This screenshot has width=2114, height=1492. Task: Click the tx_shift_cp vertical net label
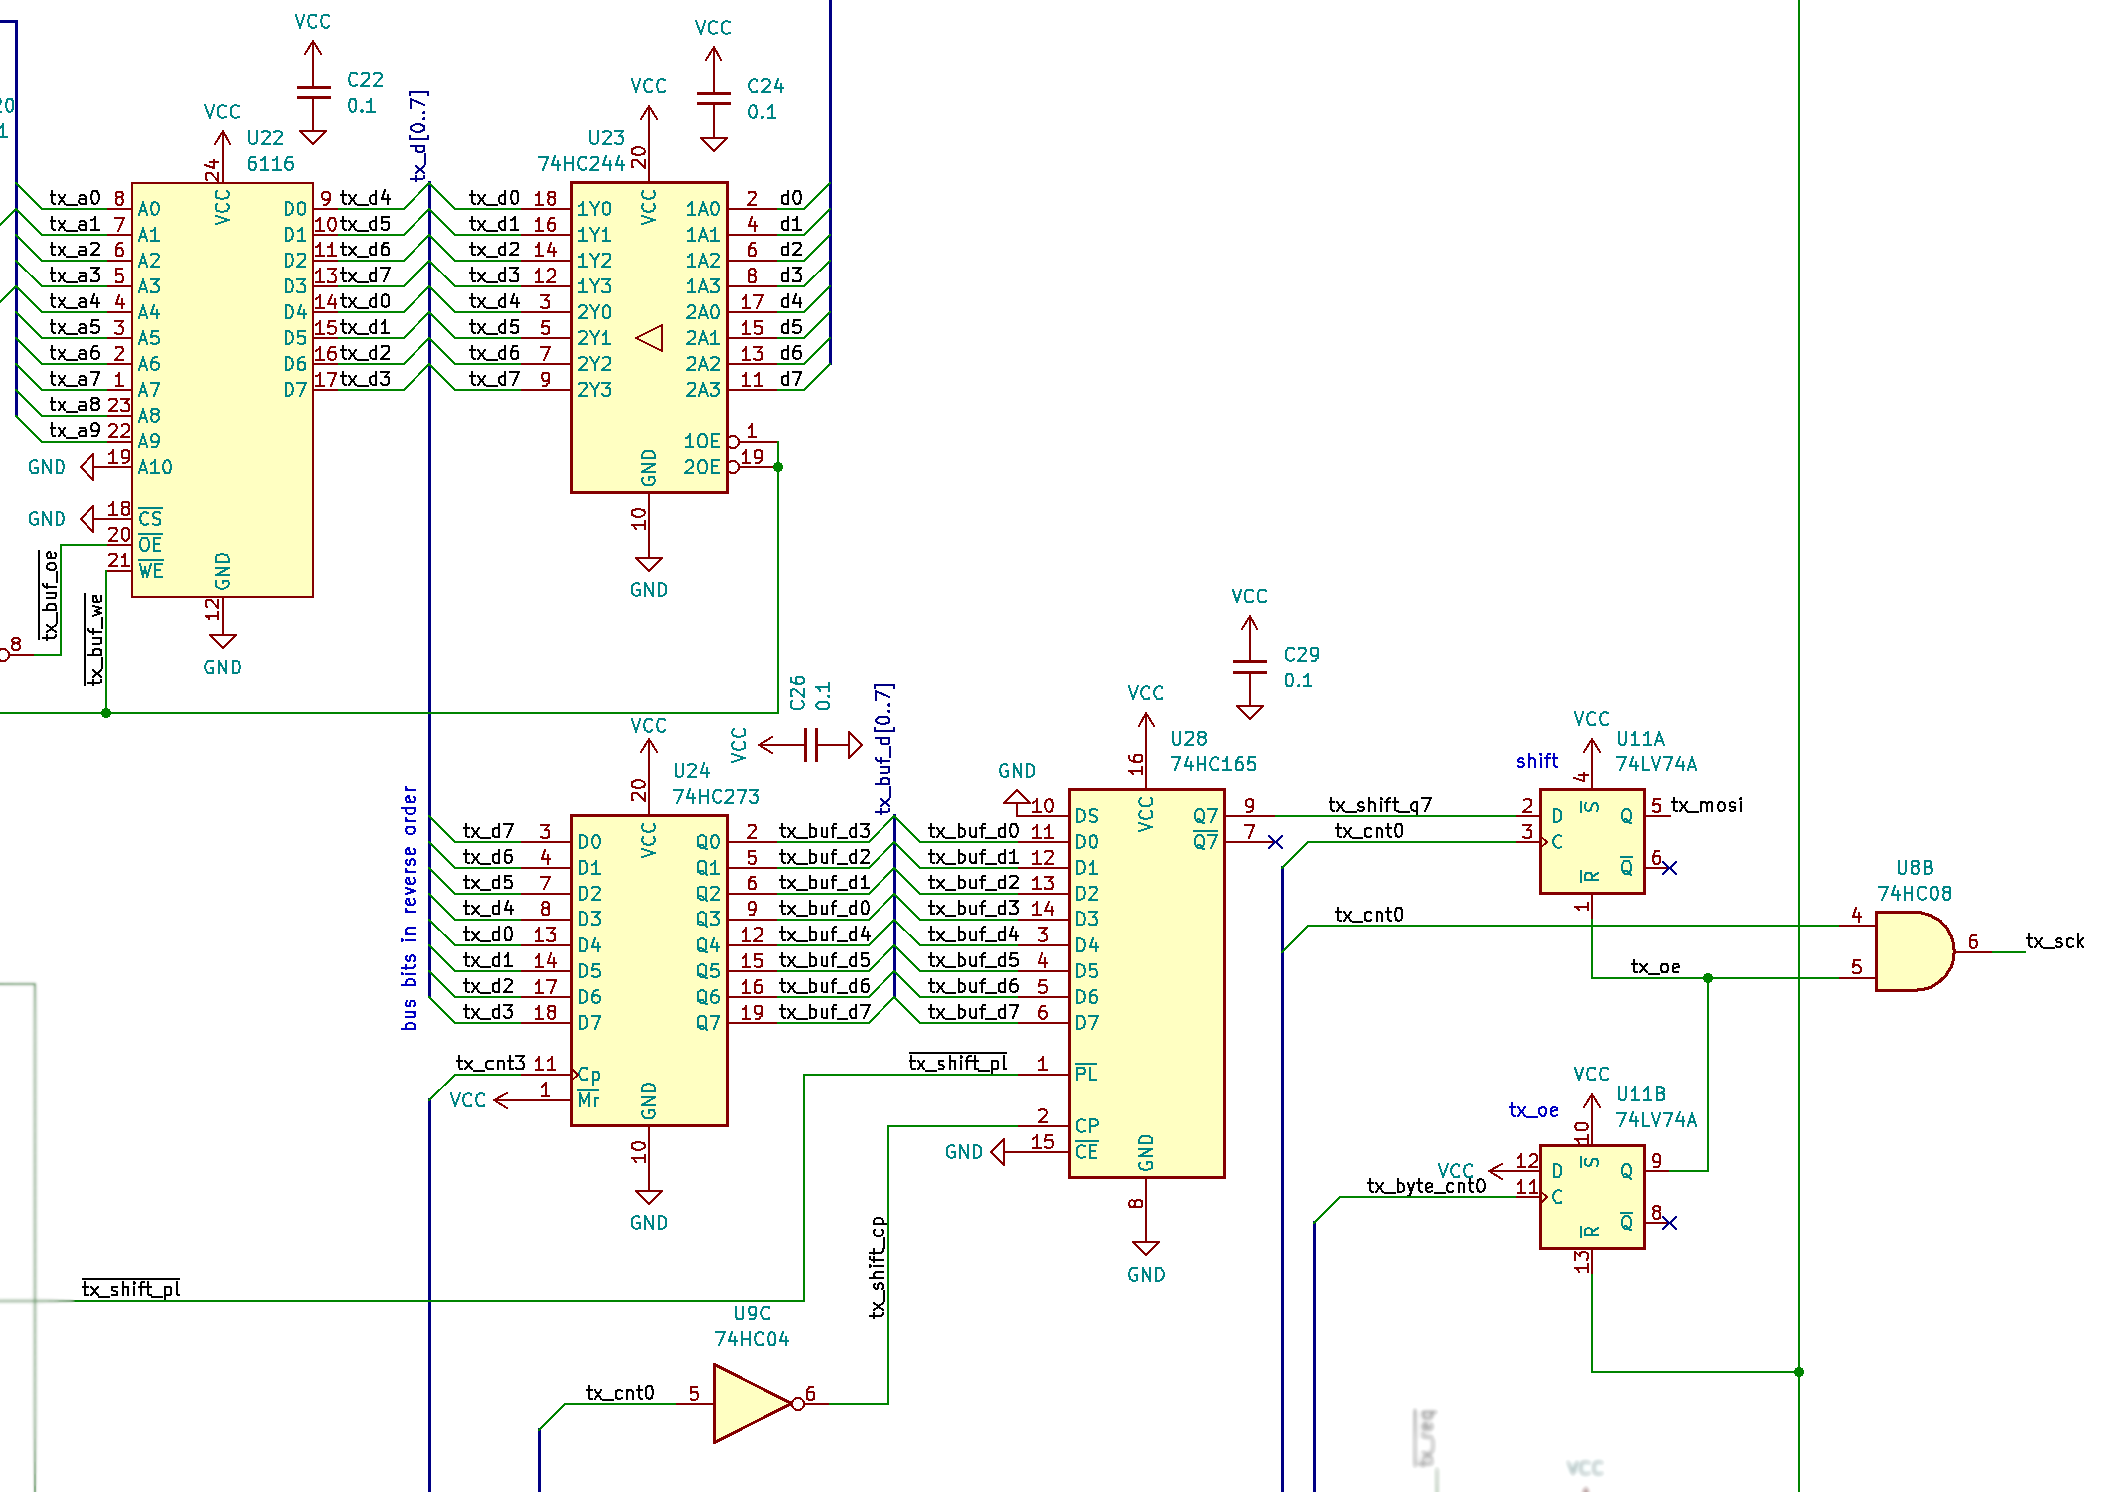pos(877,1267)
